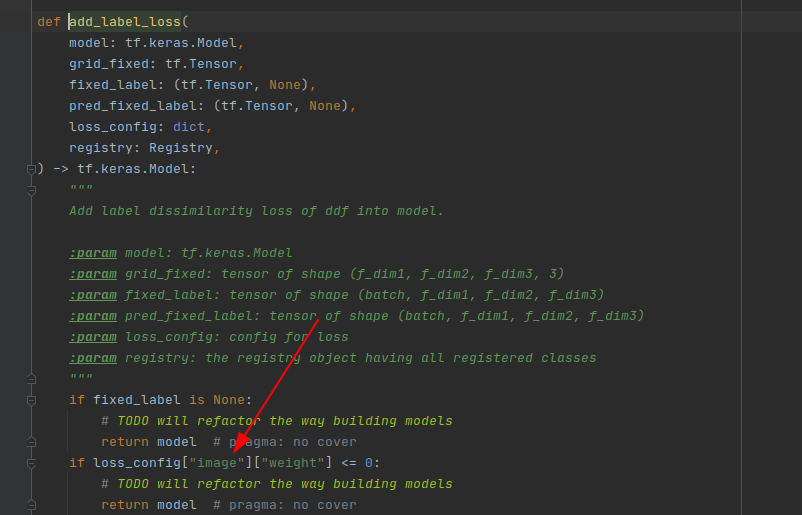Click the "Add label dissimilarity loss of ddf" docstring line

[x=256, y=211]
